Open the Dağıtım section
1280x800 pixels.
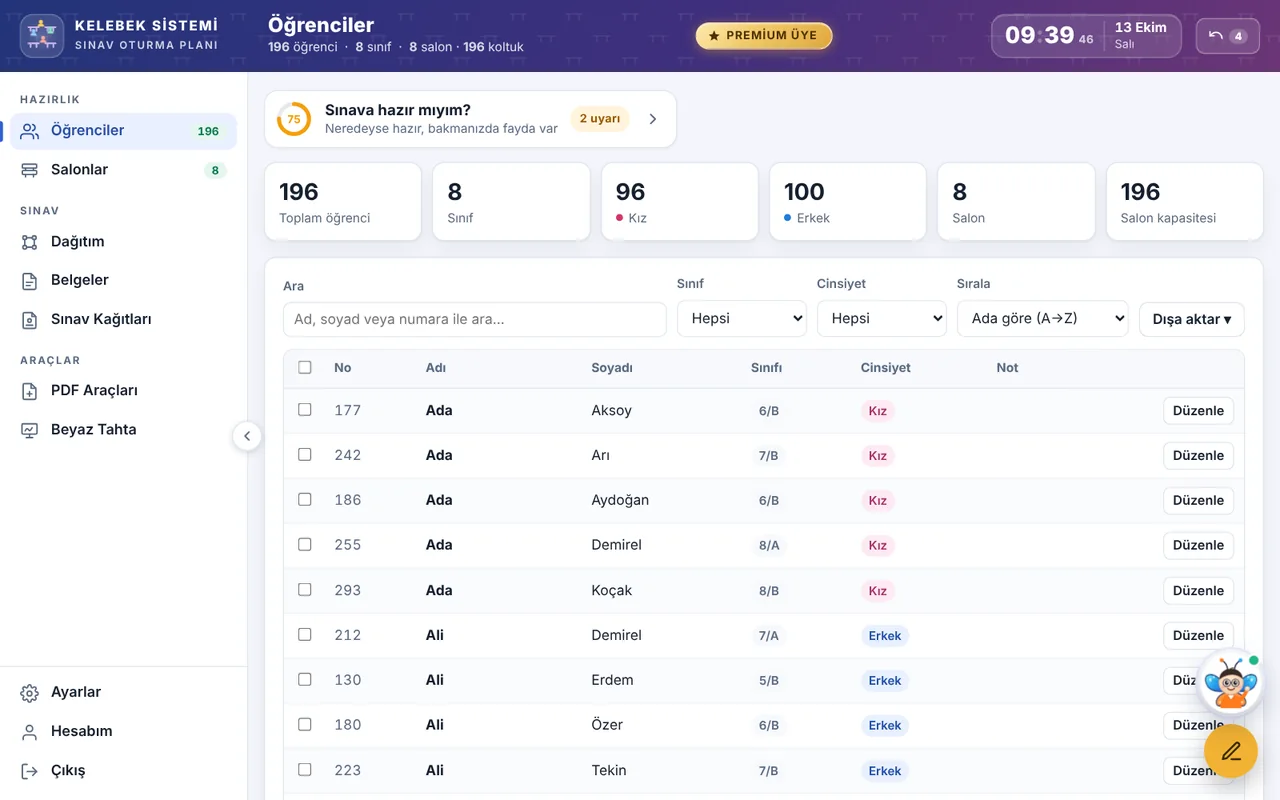(123, 242)
